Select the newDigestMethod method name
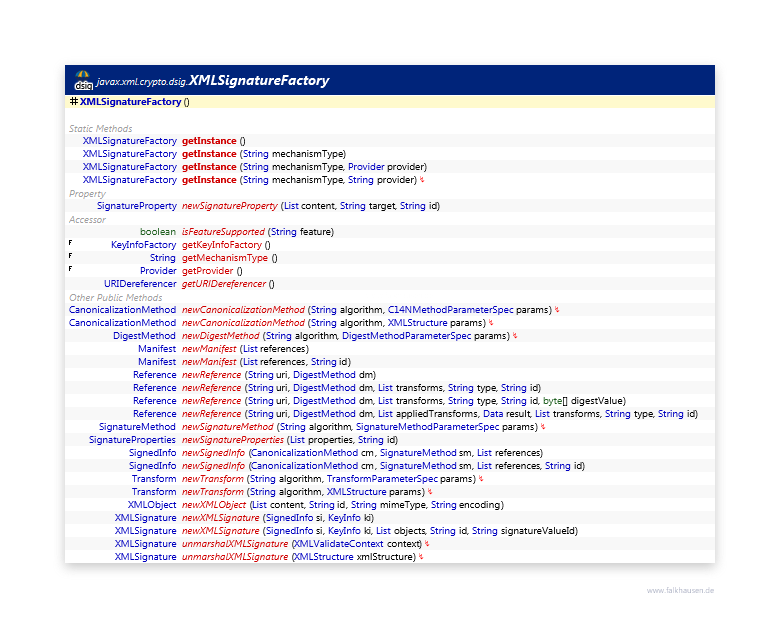The width and height of the screenshot is (771, 636). [221, 336]
